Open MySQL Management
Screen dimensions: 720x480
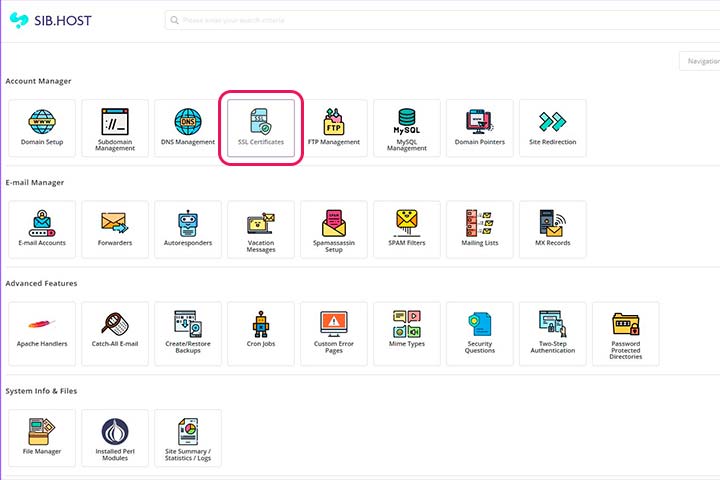click(407, 128)
